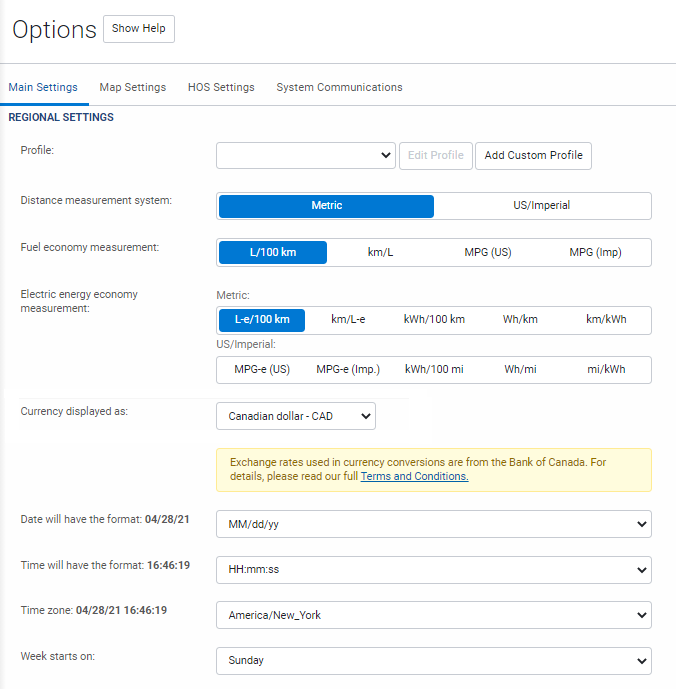The image size is (676, 689).
Task: Choose mi/kWh electric energy option
Action: [606, 370]
